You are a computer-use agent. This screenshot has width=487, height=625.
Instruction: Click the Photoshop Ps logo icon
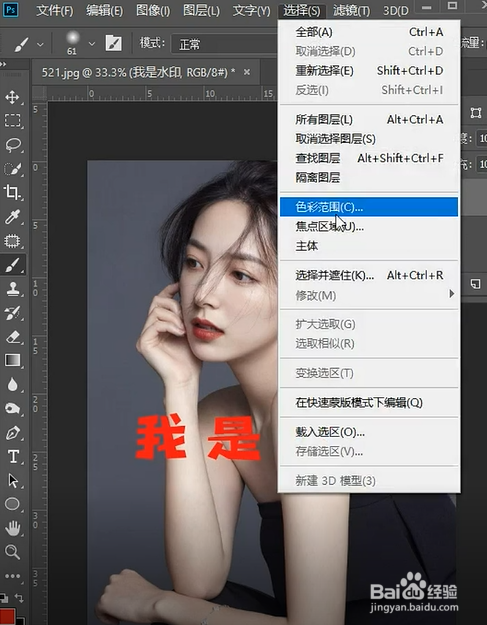click(x=11, y=10)
